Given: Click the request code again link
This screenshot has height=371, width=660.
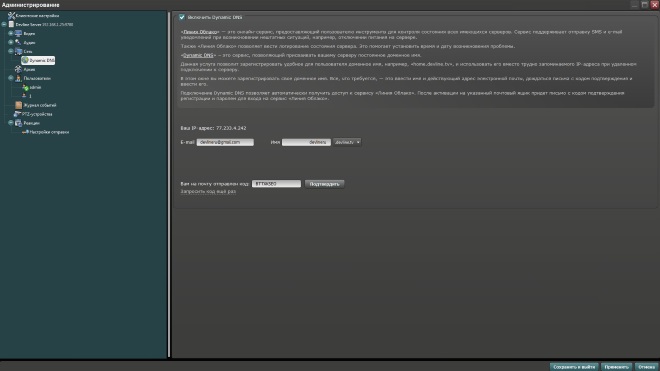Looking at the screenshot, I should (208, 192).
